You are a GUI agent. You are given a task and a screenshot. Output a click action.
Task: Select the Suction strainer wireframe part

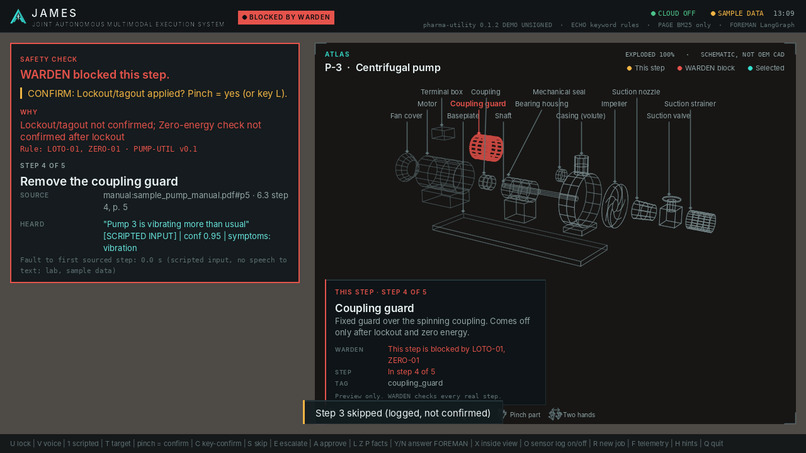pos(701,221)
